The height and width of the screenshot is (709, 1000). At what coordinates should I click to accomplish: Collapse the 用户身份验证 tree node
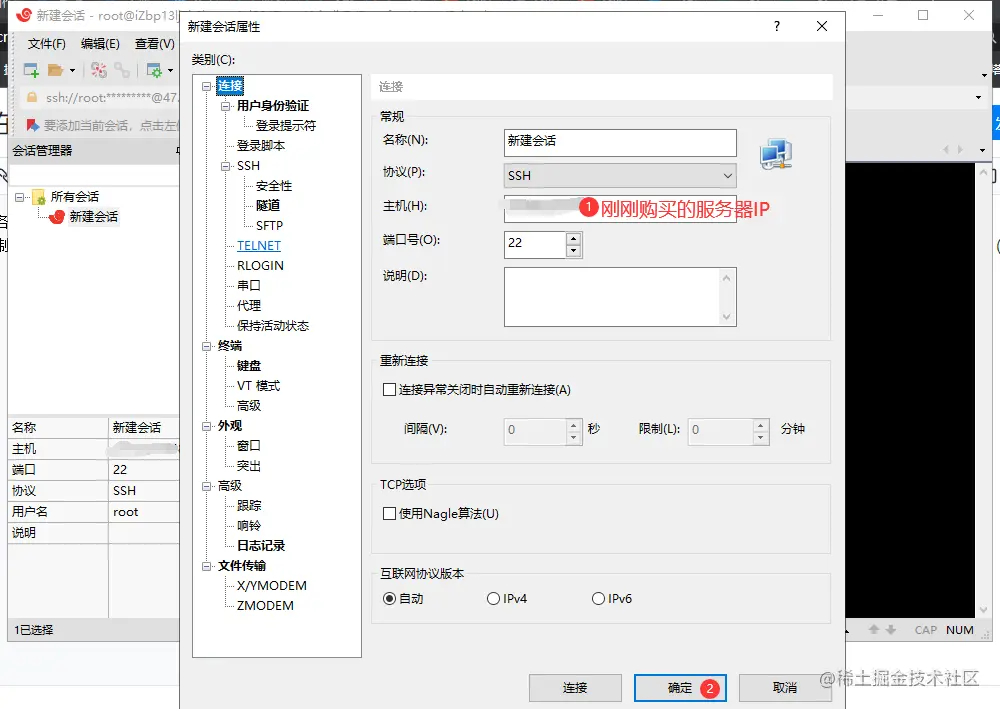point(225,106)
